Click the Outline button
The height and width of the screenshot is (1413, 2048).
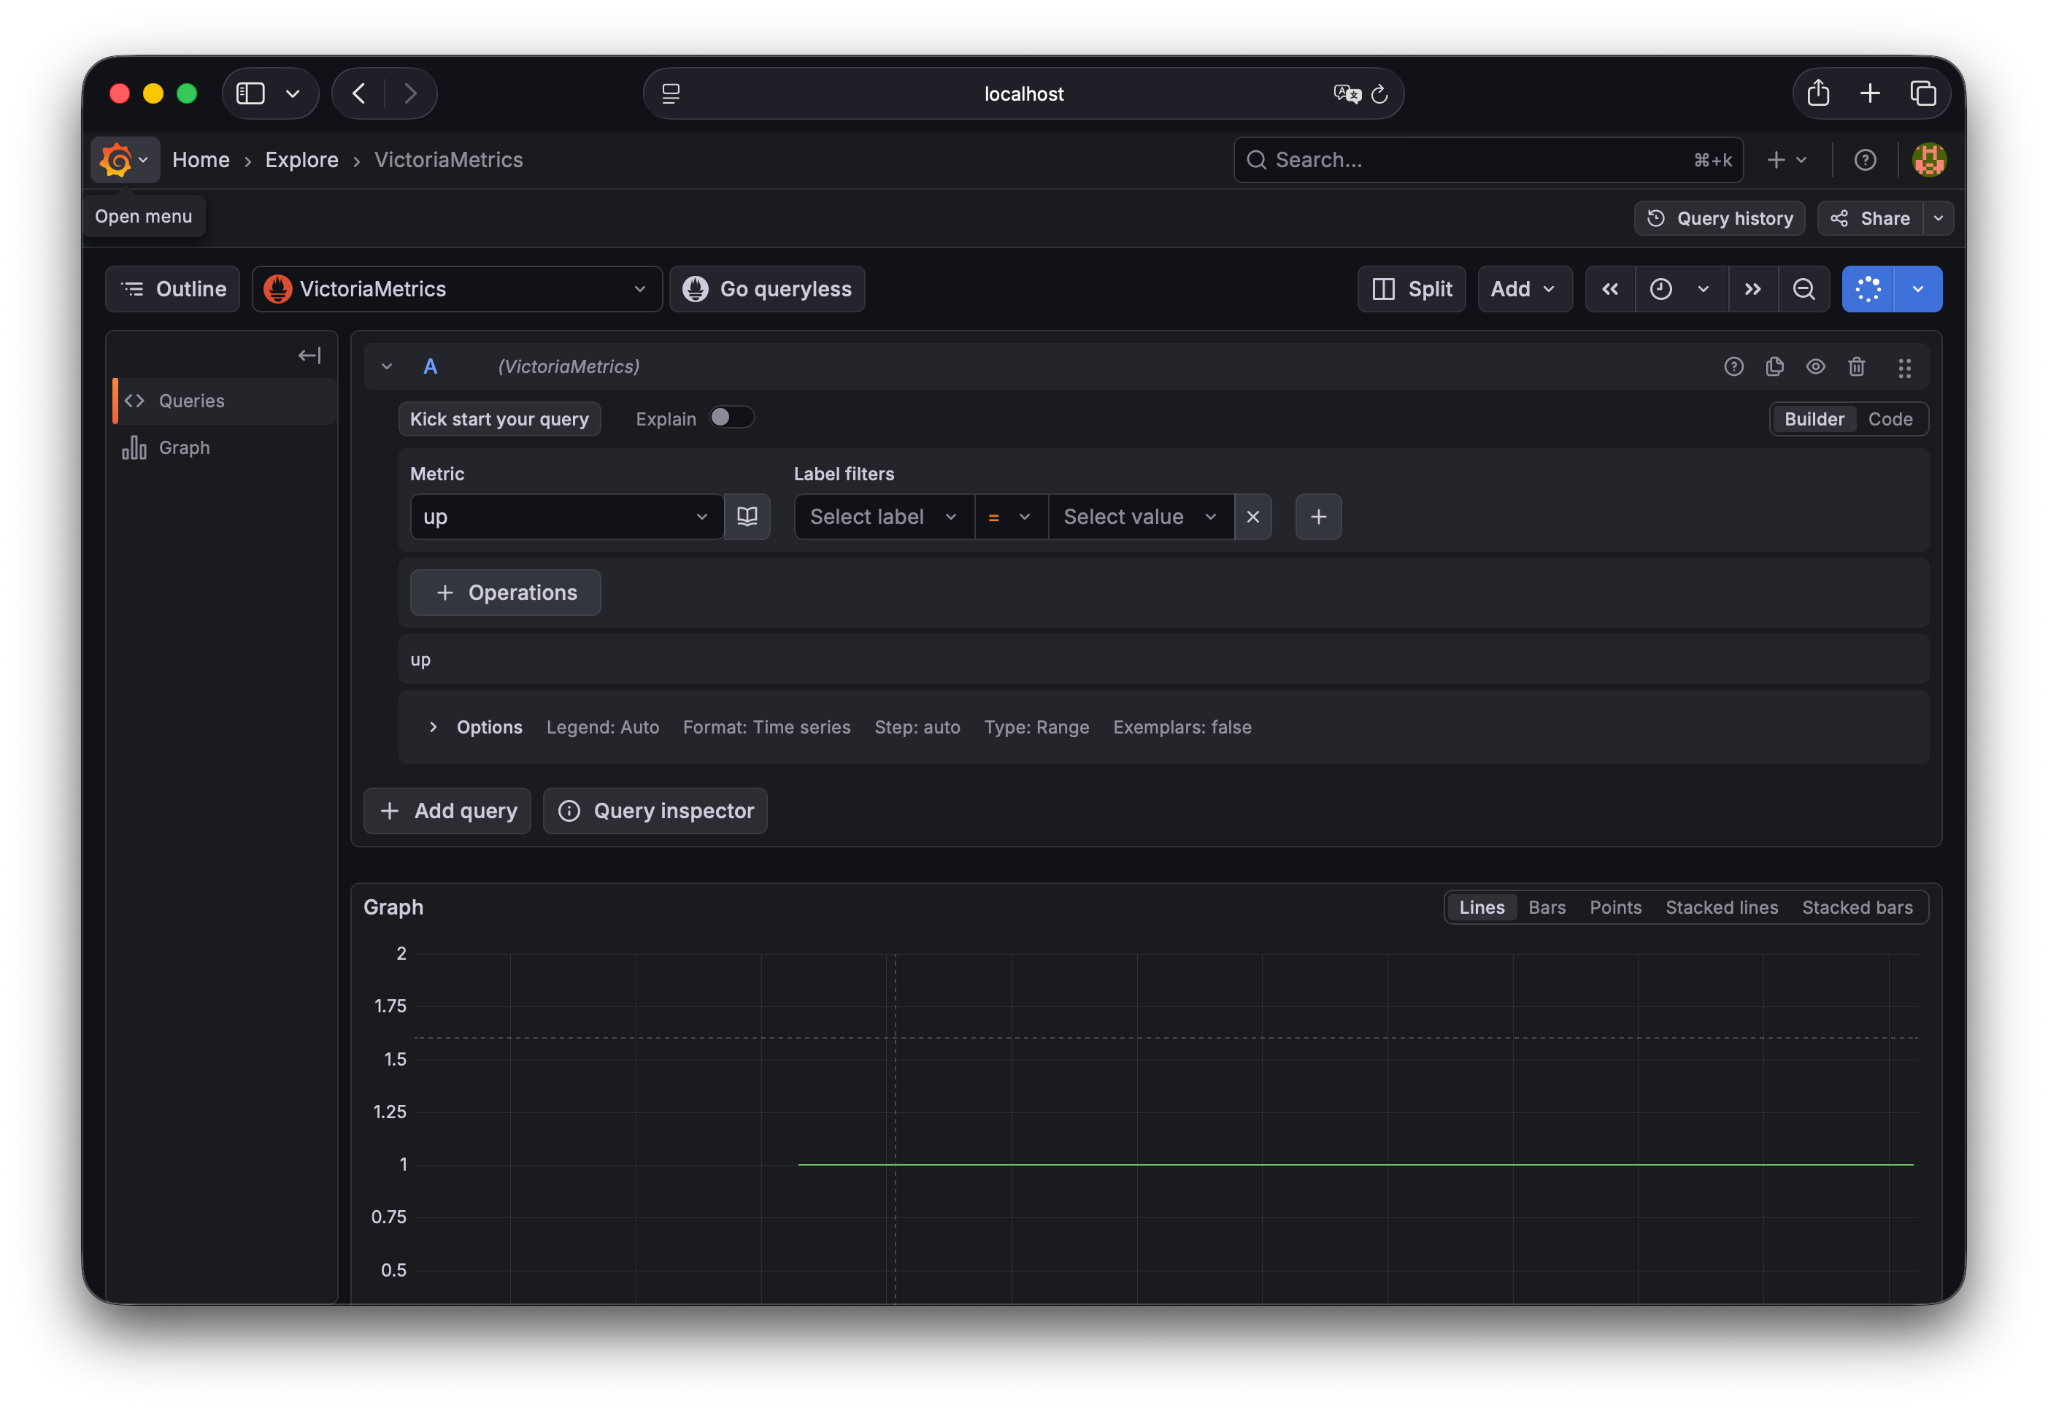click(x=173, y=289)
